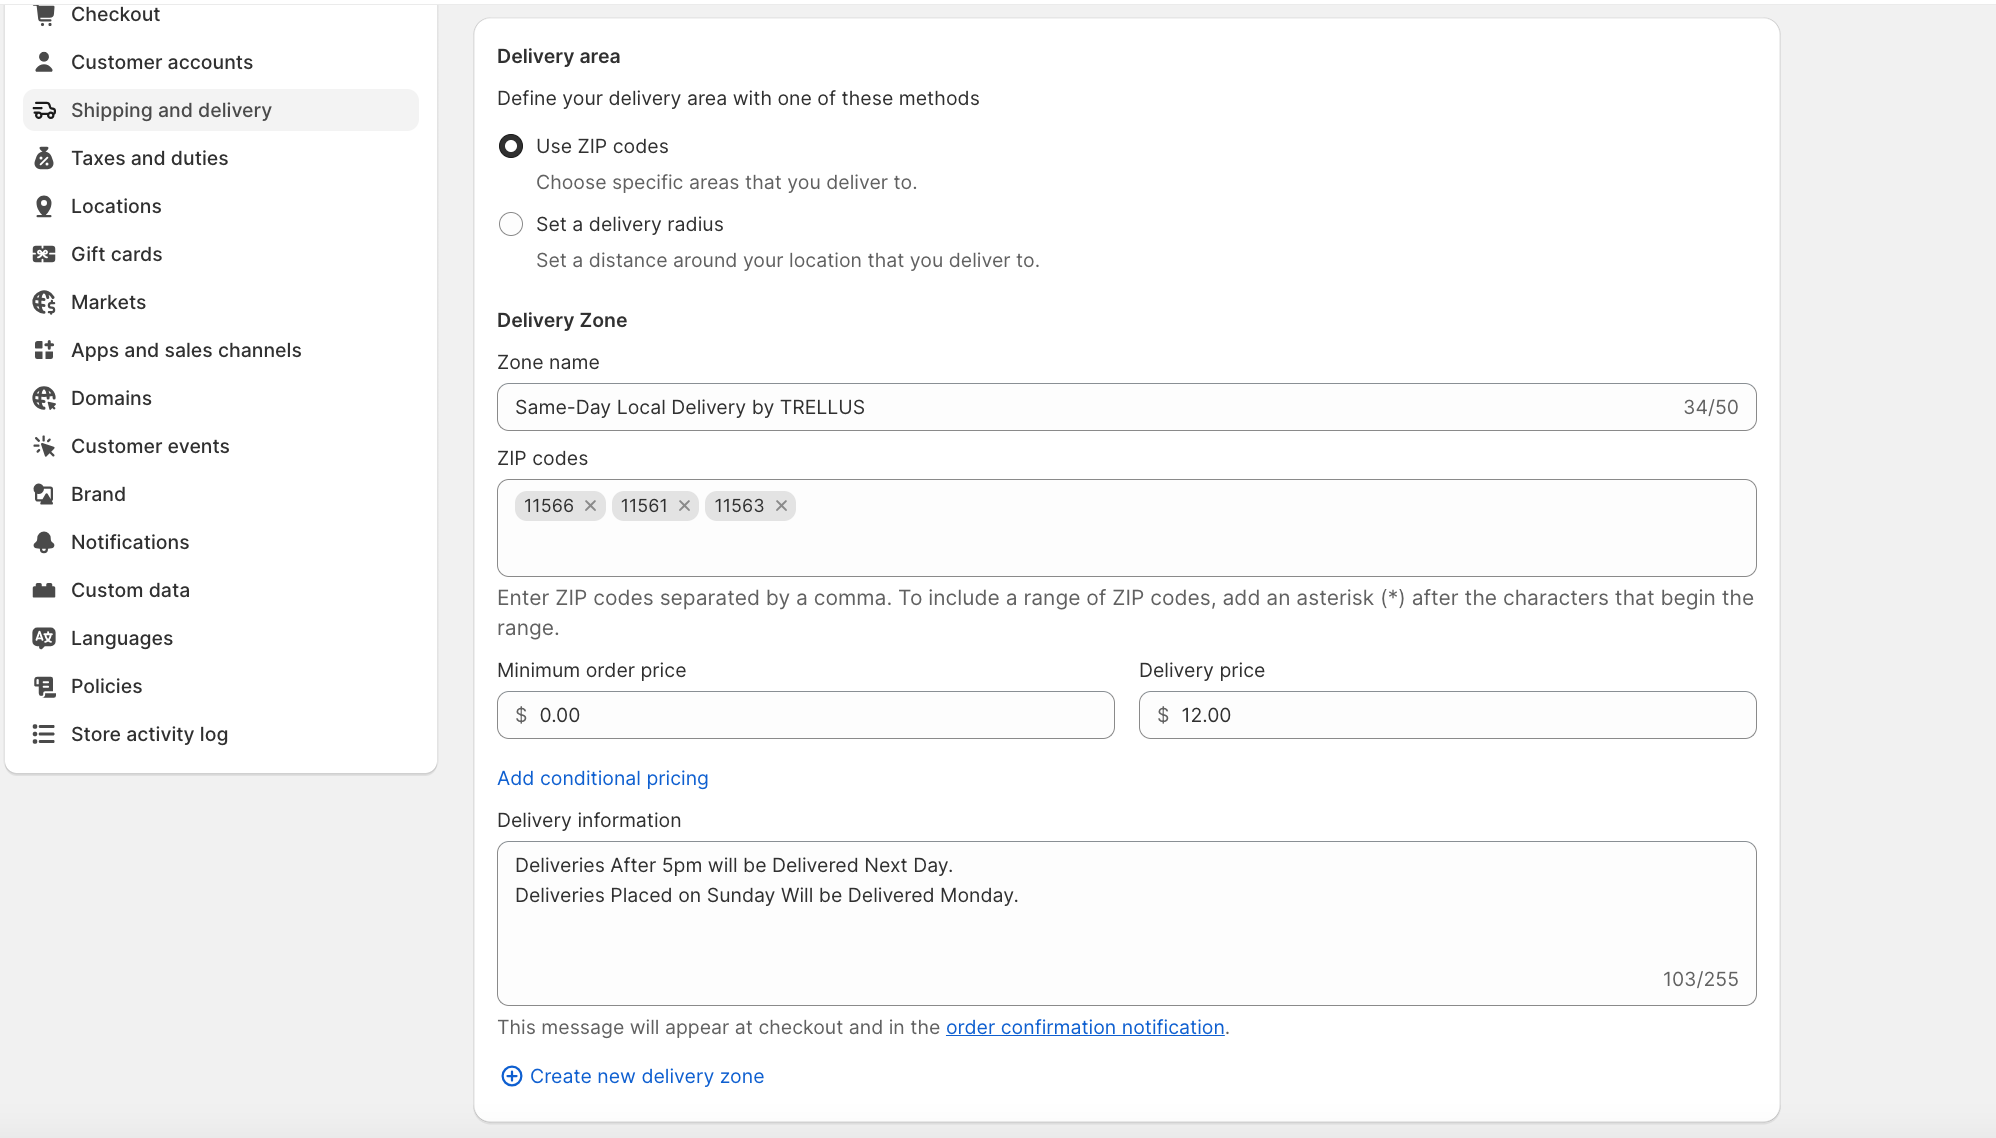Click the 103/255 character counter
Viewport: 1996px width, 1138px height.
pyautogui.click(x=1700, y=979)
